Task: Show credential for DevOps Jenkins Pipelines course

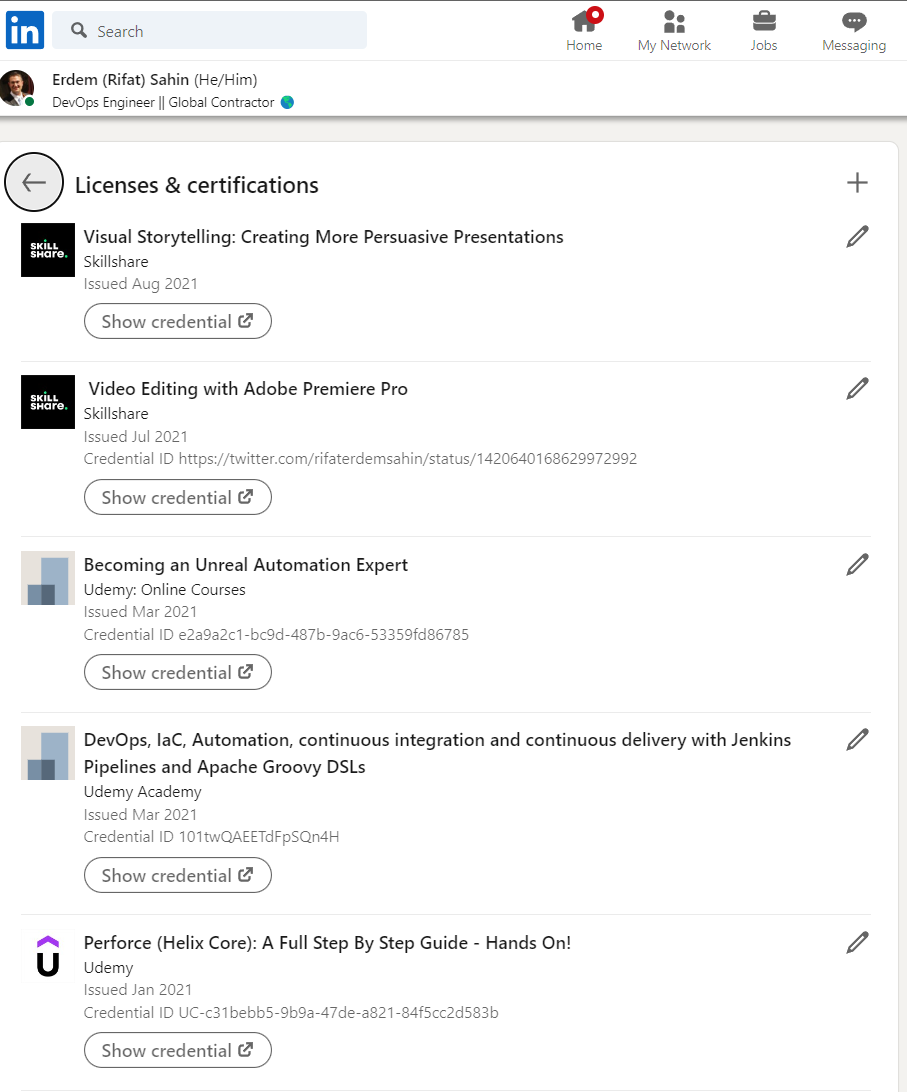Action: [x=178, y=875]
